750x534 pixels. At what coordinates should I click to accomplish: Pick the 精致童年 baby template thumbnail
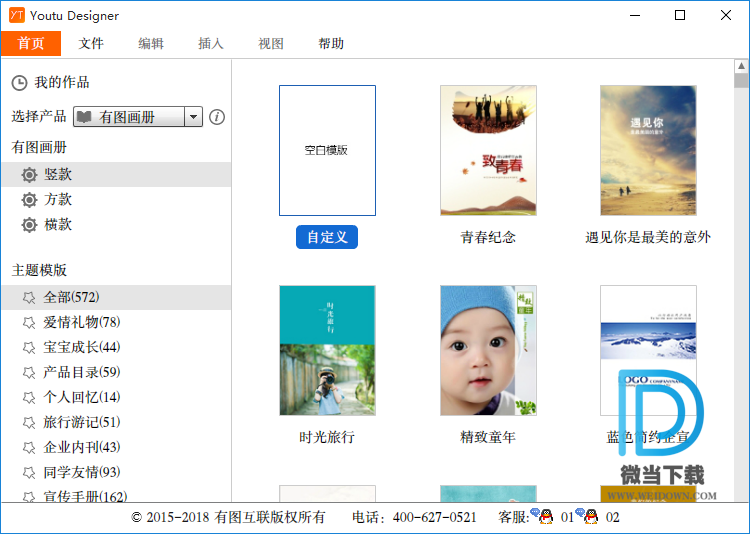coord(488,350)
